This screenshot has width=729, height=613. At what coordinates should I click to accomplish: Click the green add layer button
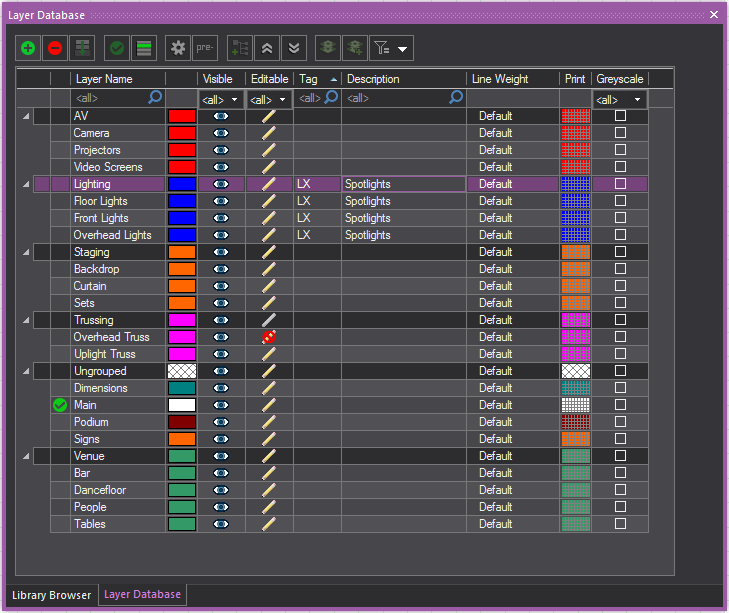point(28,47)
